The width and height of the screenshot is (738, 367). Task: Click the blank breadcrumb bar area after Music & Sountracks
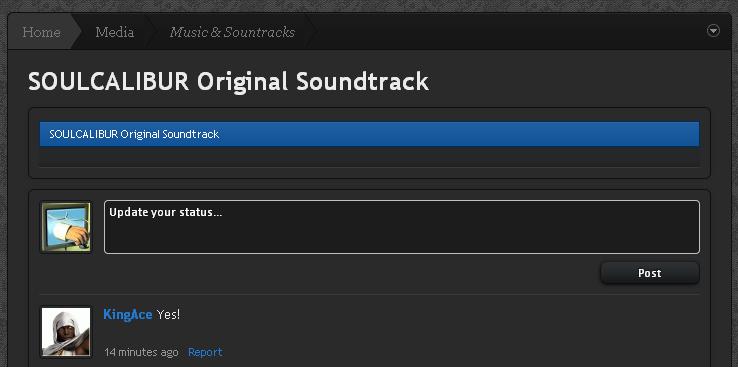pyautogui.click(x=508, y=32)
